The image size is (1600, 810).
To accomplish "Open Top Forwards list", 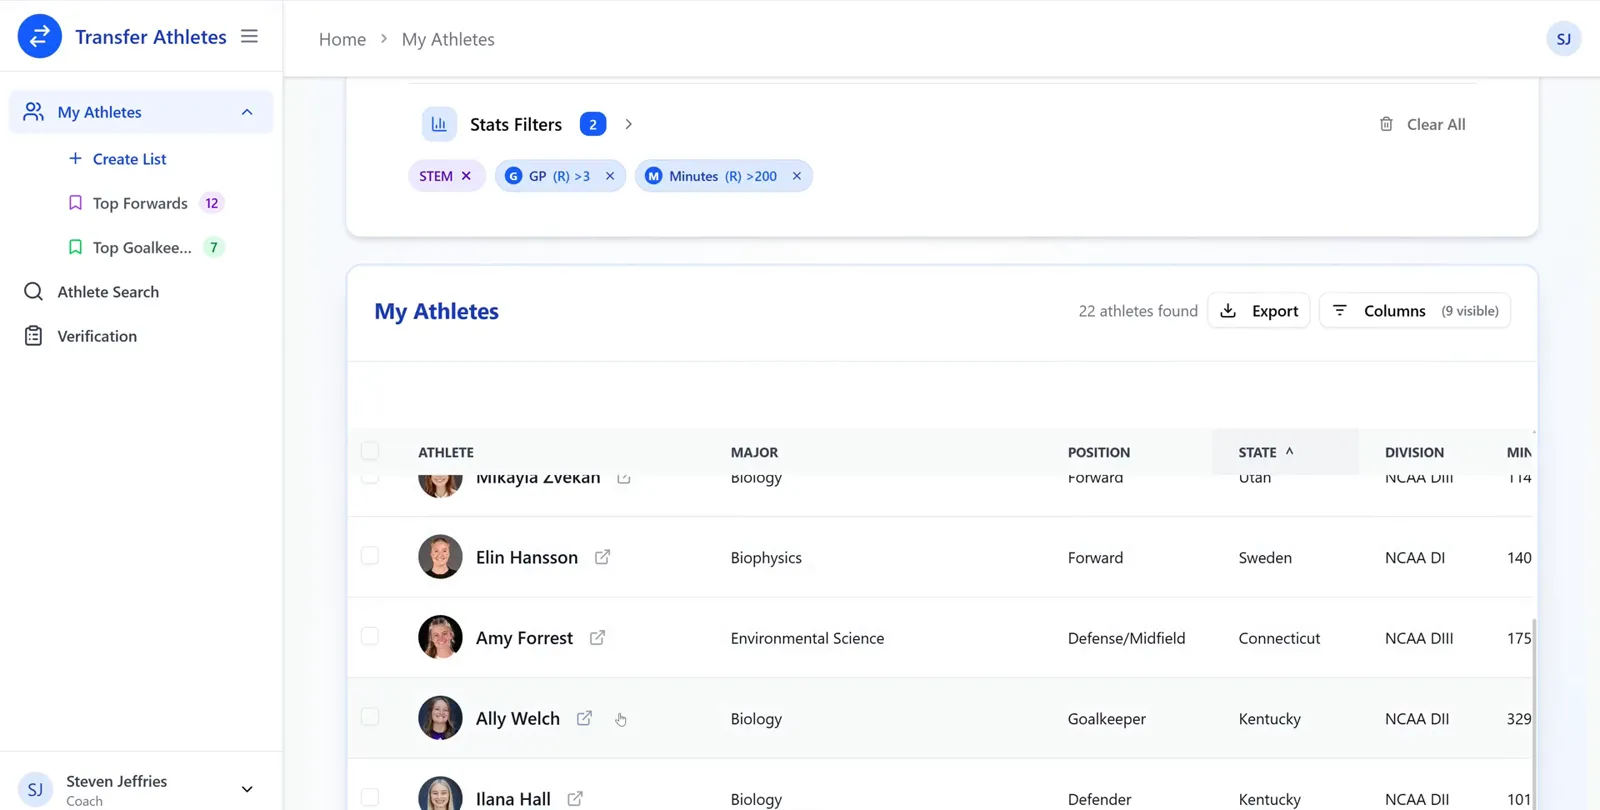I will click(140, 203).
